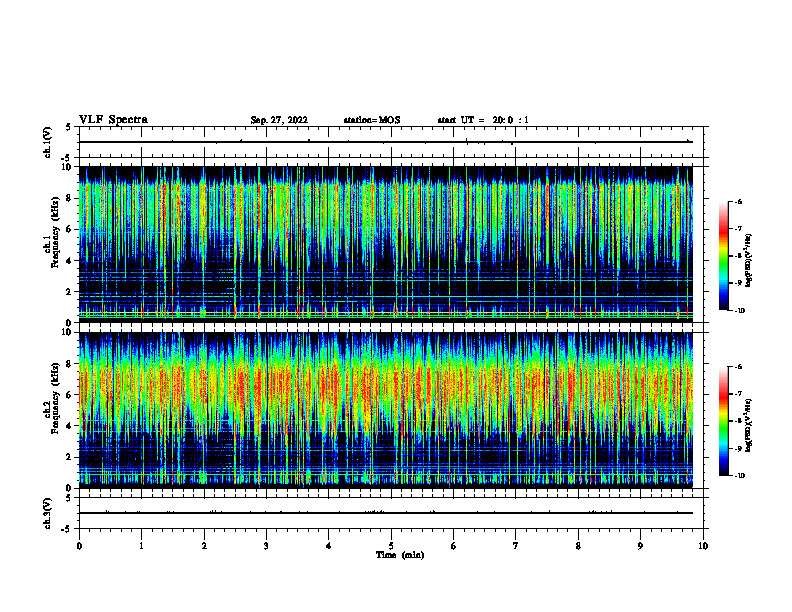
Task: Click time axis tick label "2"
Action: pos(204,546)
